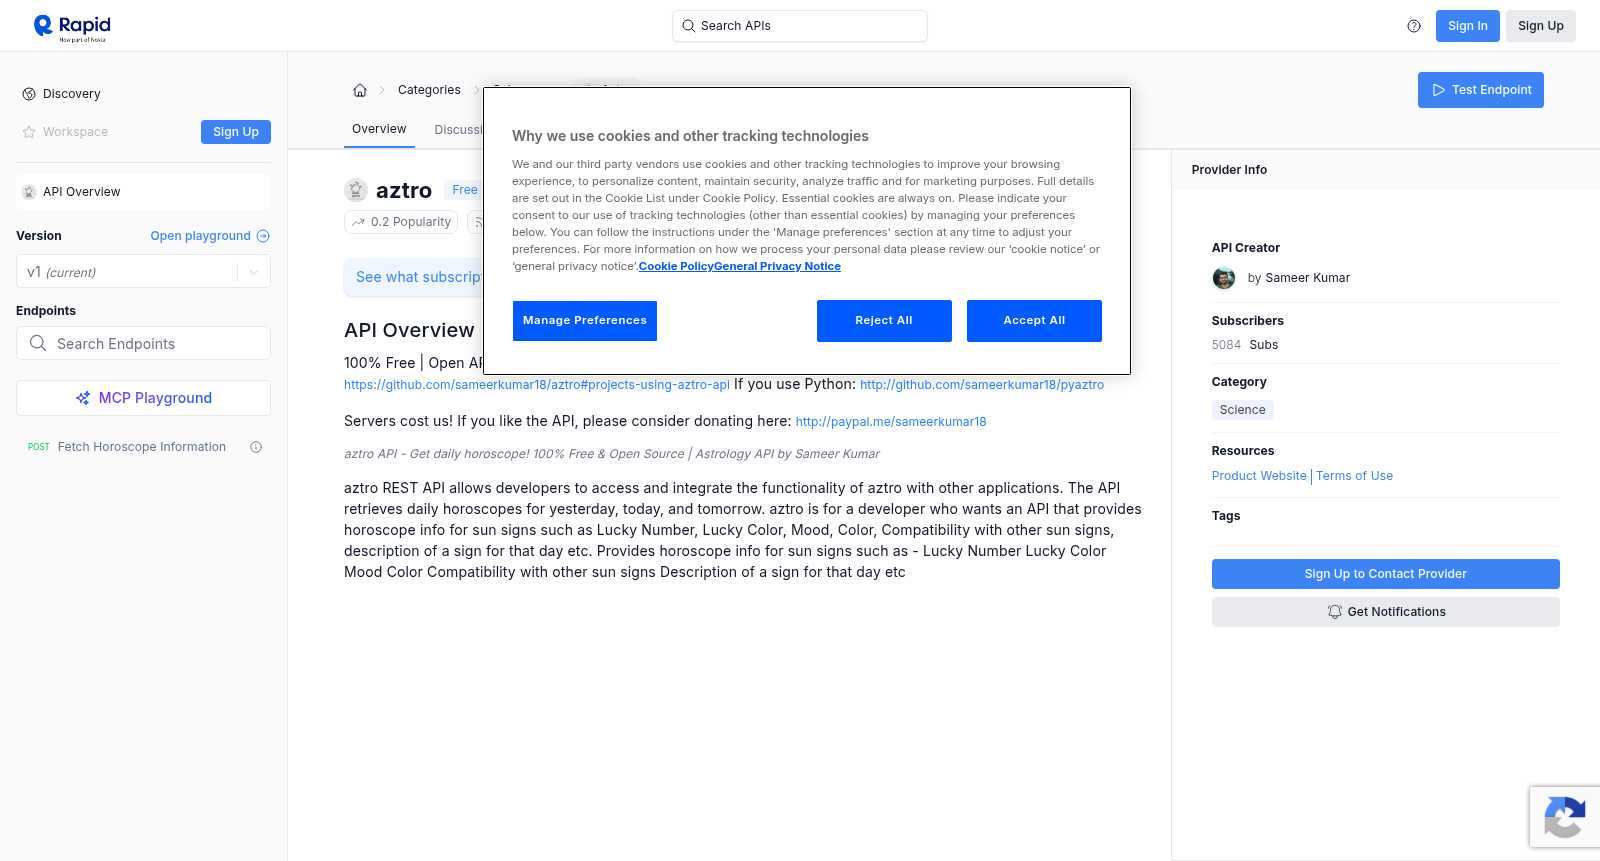Click the magnifier icon in Search Endpoints

[38, 343]
